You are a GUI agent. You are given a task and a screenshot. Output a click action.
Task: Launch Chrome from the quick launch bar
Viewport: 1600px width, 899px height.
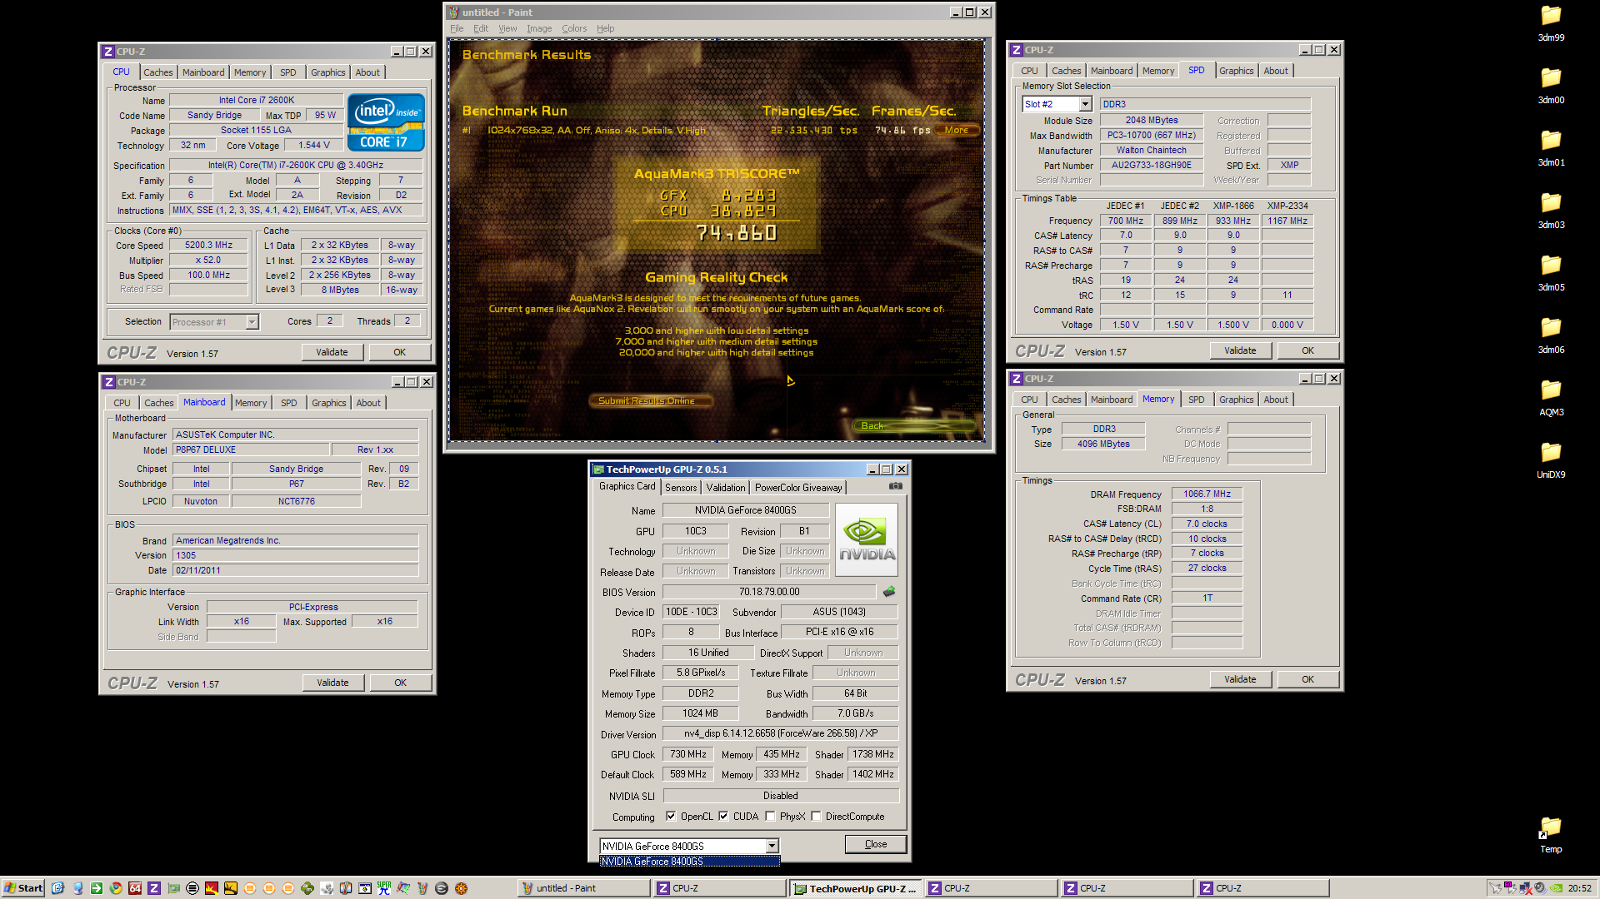pyautogui.click(x=116, y=888)
